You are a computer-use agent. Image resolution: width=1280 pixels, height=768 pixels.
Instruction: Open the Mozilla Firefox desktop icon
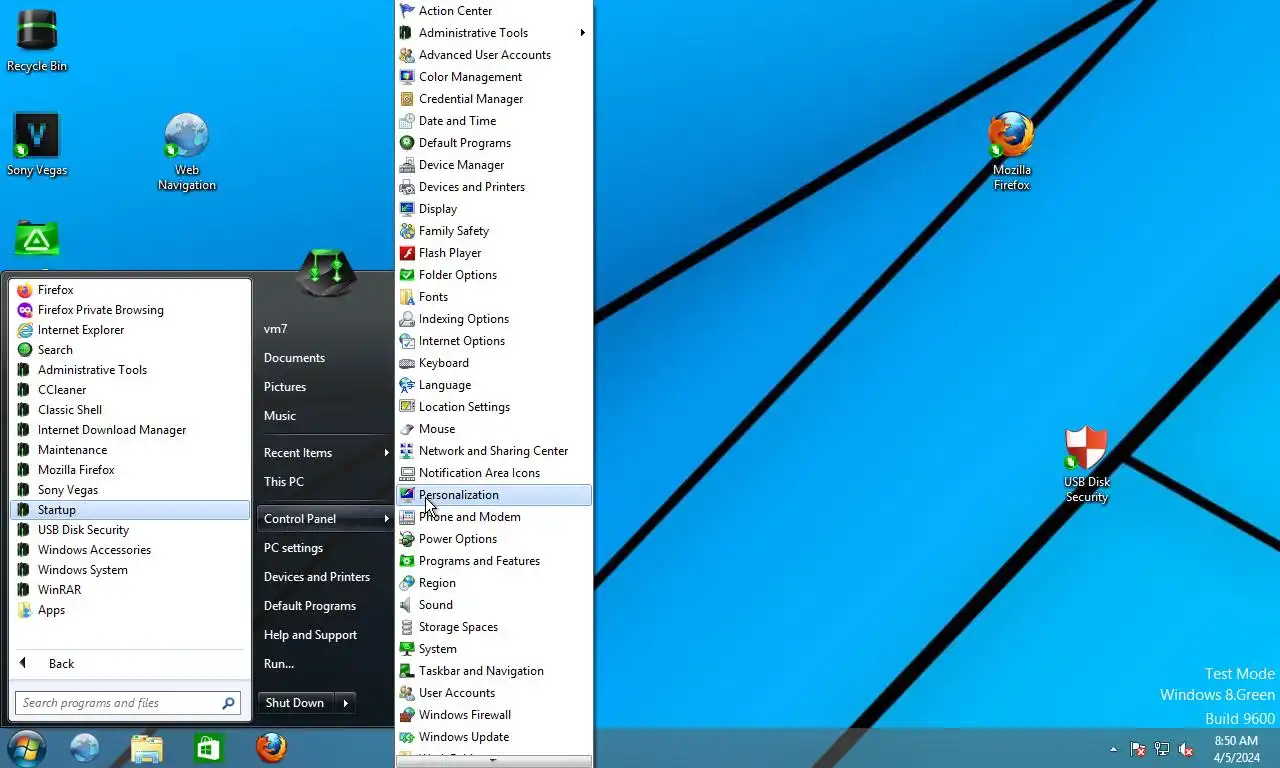click(1011, 152)
